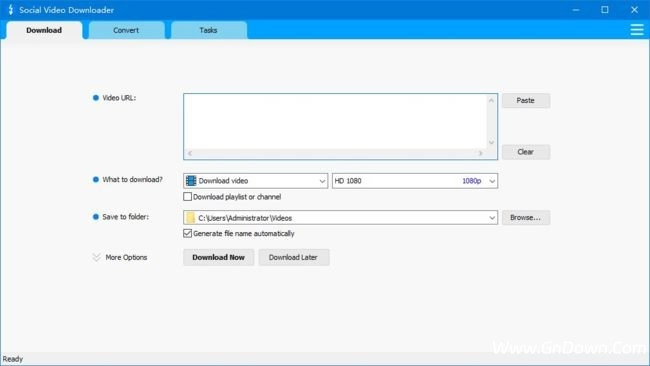The width and height of the screenshot is (650, 366).
Task: Paste a link with the Paste button
Action: (526, 100)
